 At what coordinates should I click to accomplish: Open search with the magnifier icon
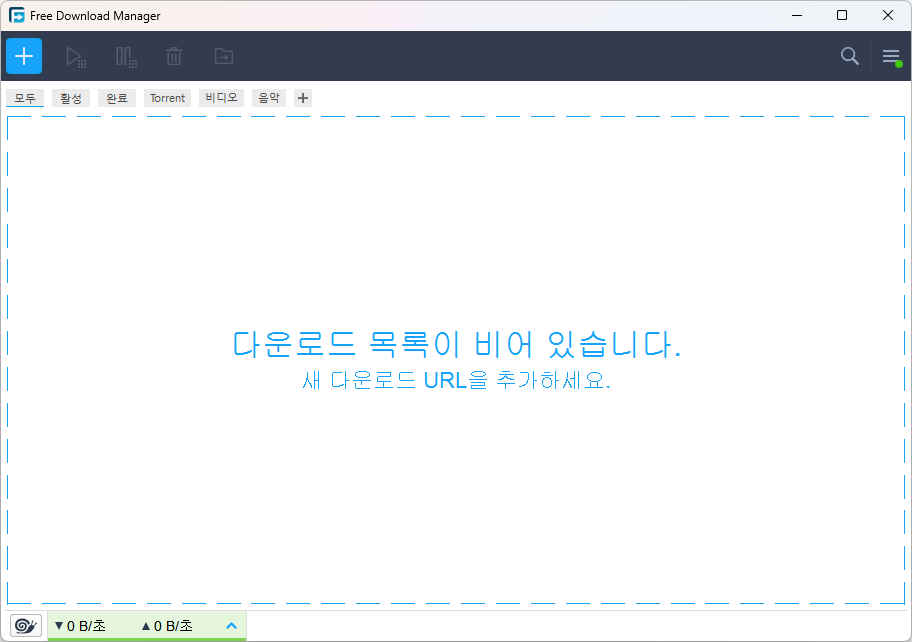click(x=849, y=57)
